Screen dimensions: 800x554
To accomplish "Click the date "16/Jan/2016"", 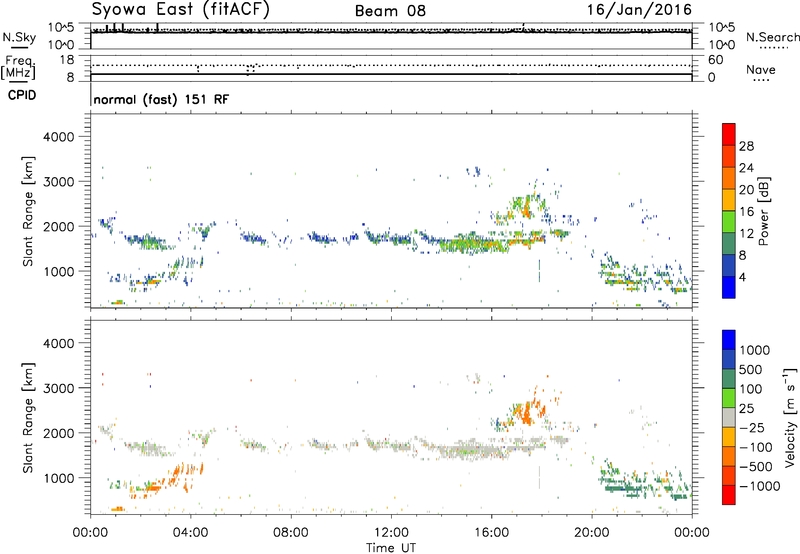I will tap(639, 10).
